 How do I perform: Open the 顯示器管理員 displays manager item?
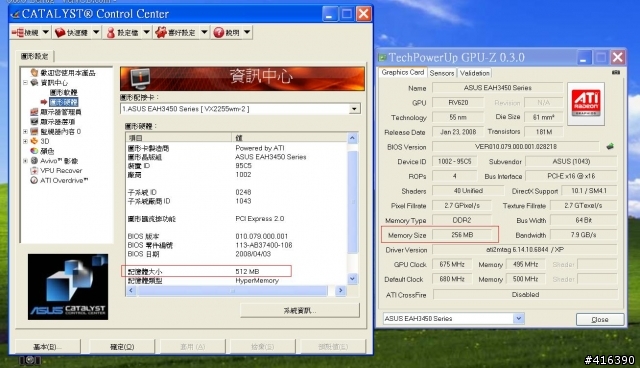[60, 112]
